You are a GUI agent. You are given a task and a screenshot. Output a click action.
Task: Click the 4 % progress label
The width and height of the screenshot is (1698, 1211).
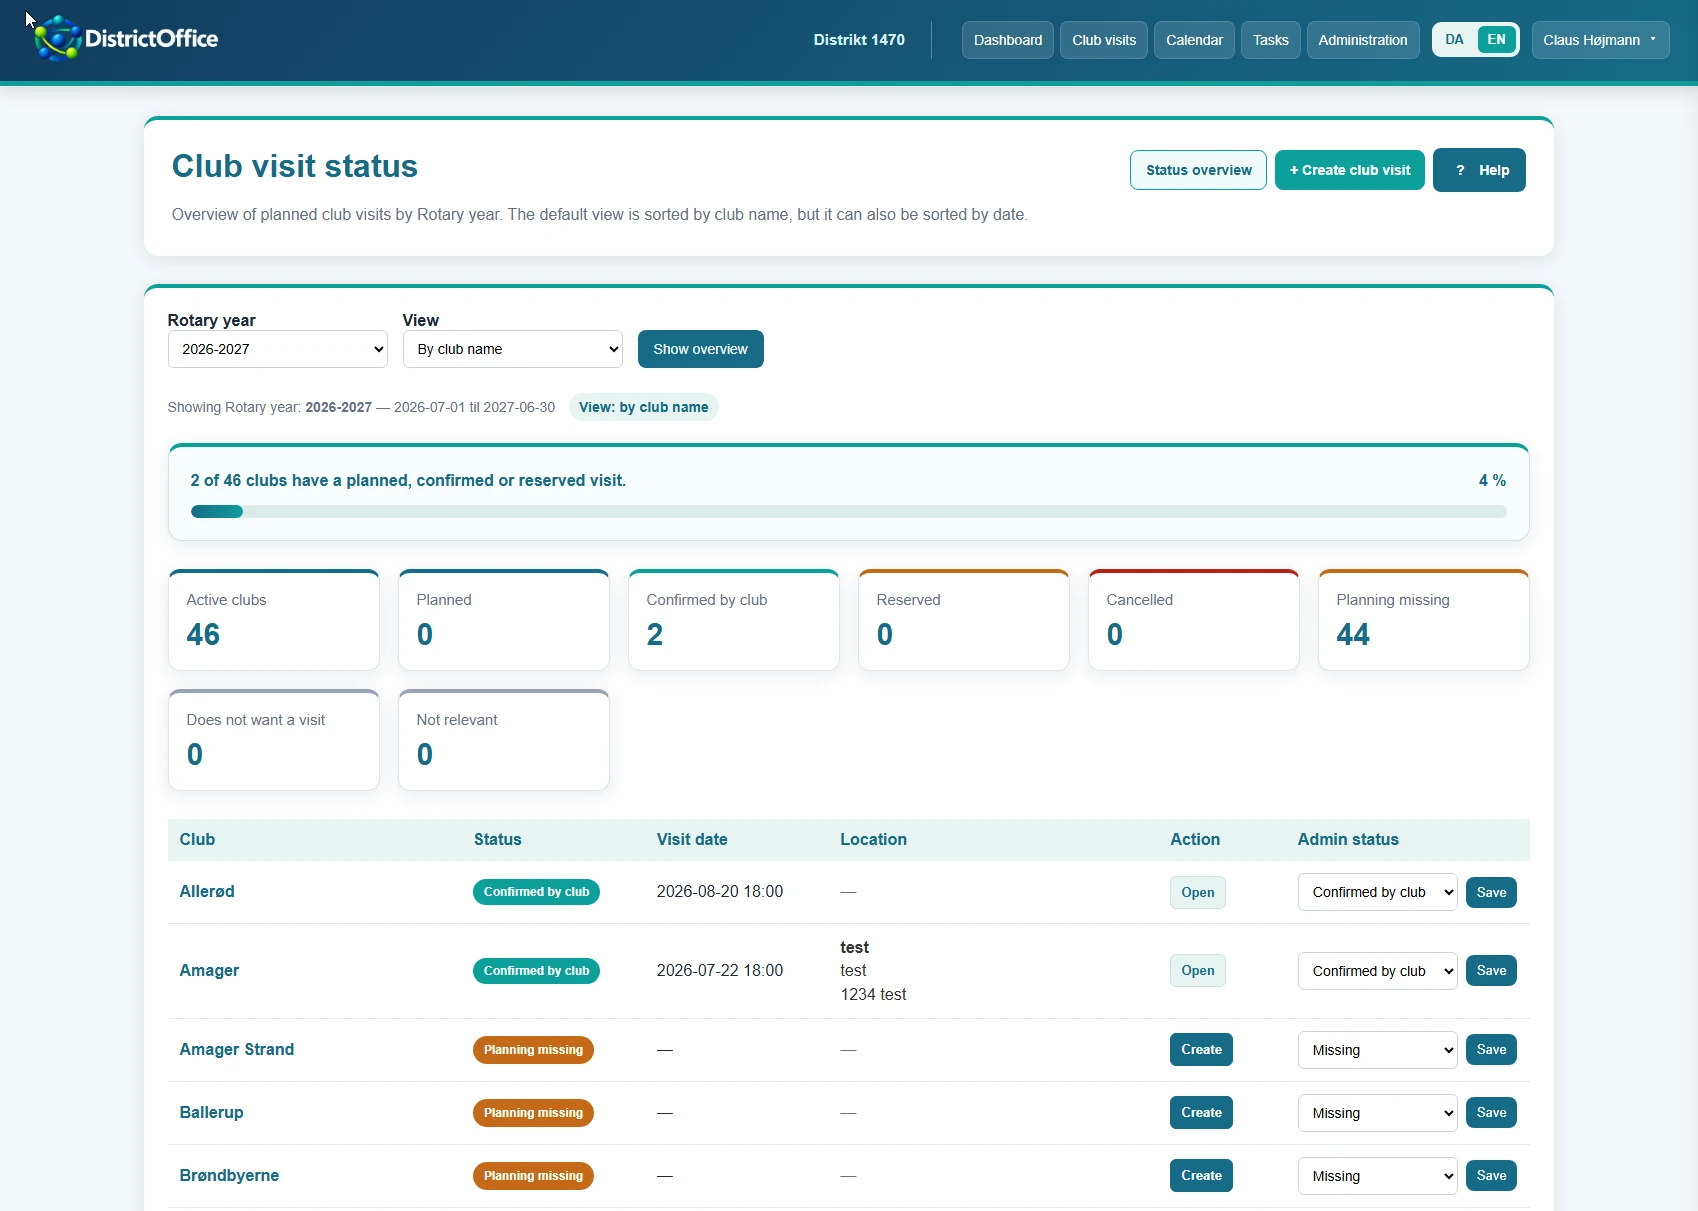tap(1492, 480)
